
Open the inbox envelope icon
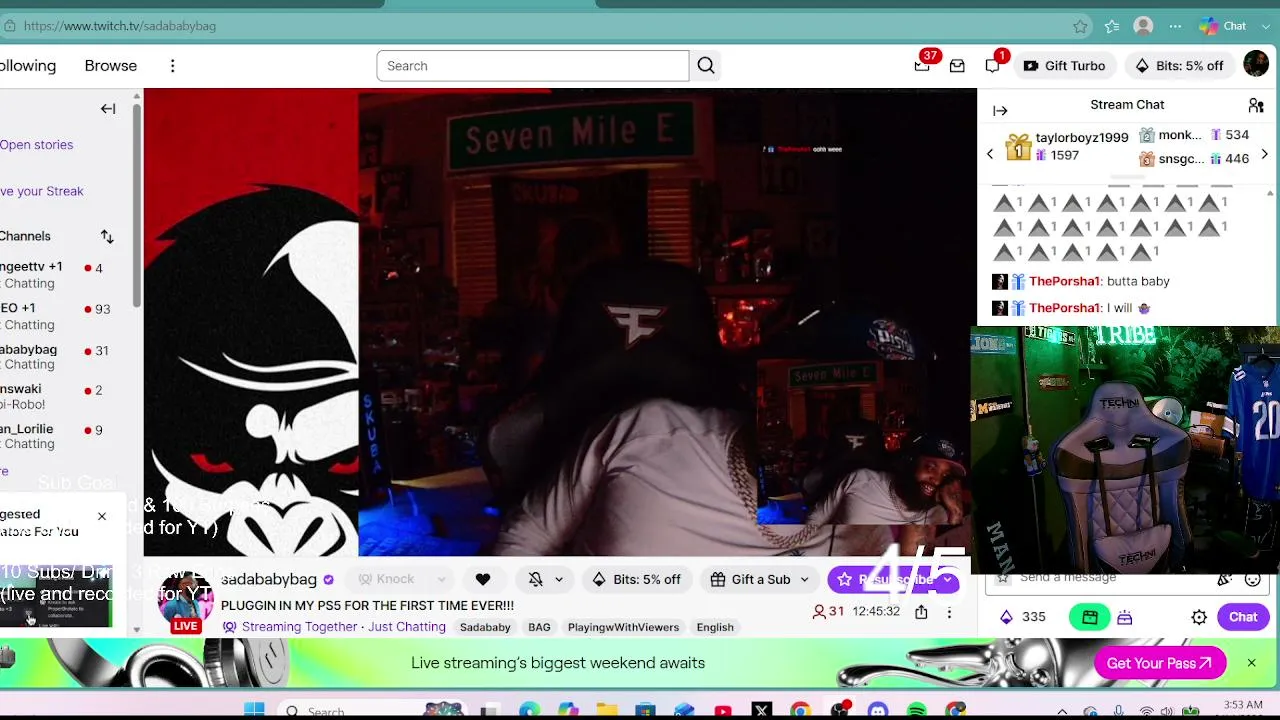pyautogui.click(x=957, y=66)
